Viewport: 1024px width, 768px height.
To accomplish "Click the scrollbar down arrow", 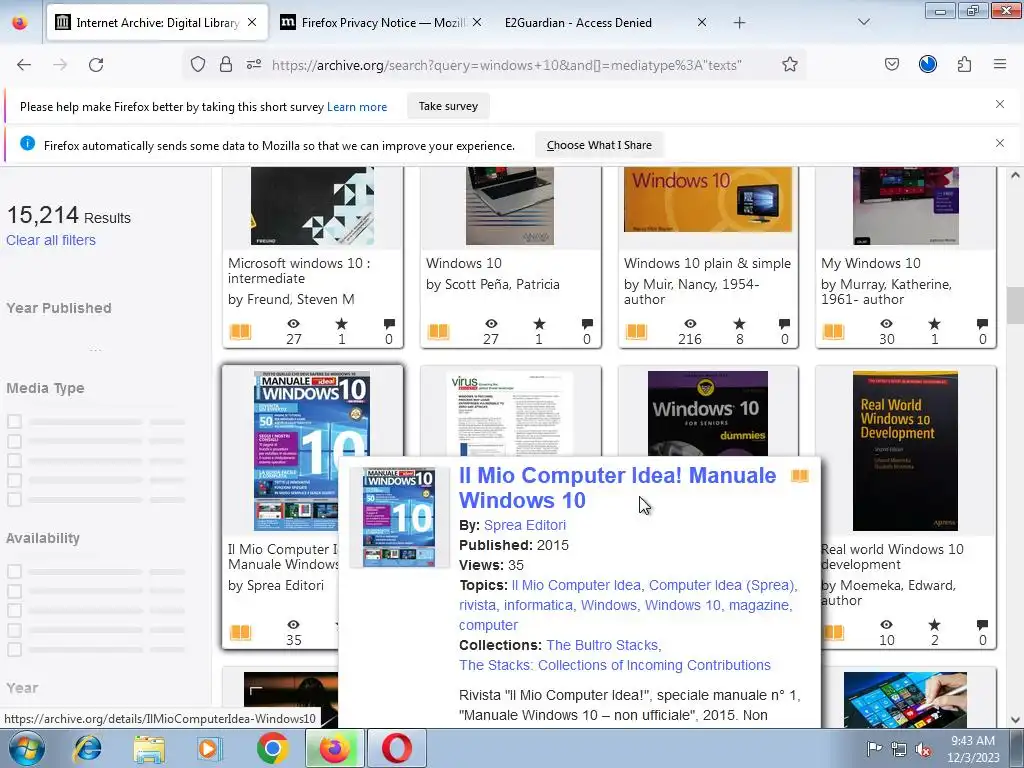I will [x=1015, y=720].
